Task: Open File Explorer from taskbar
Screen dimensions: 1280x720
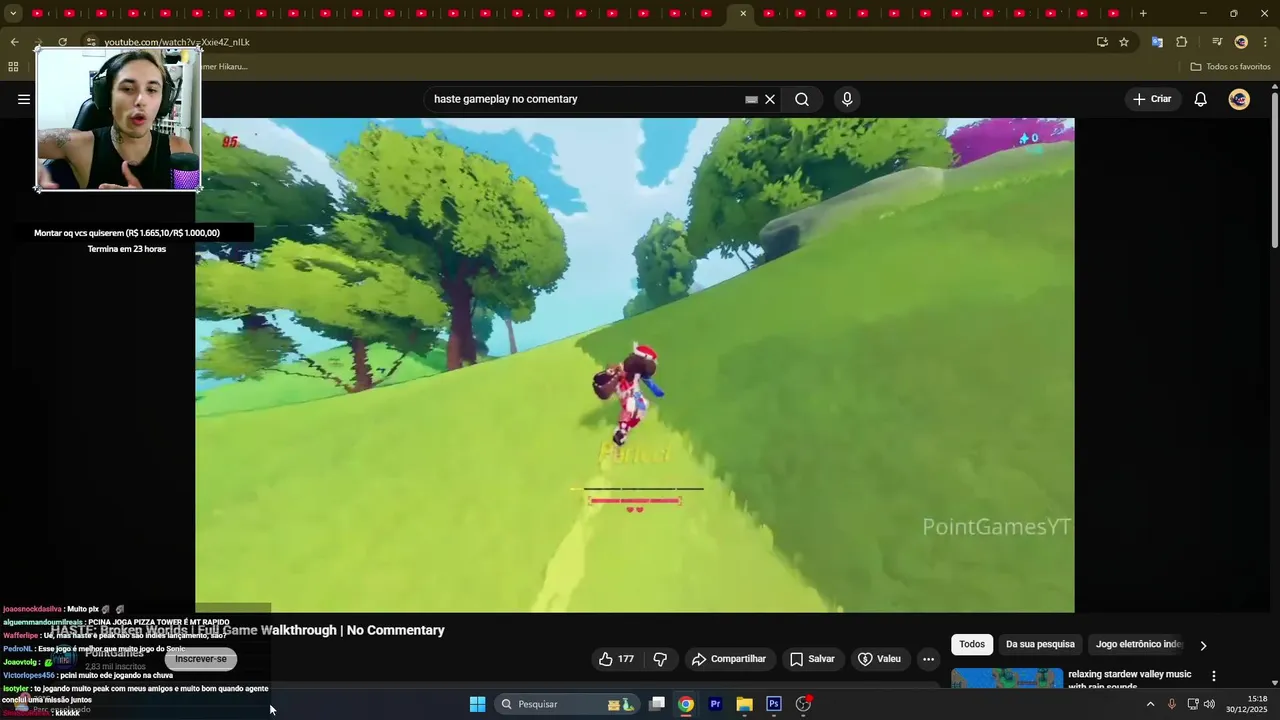Action: [x=744, y=704]
